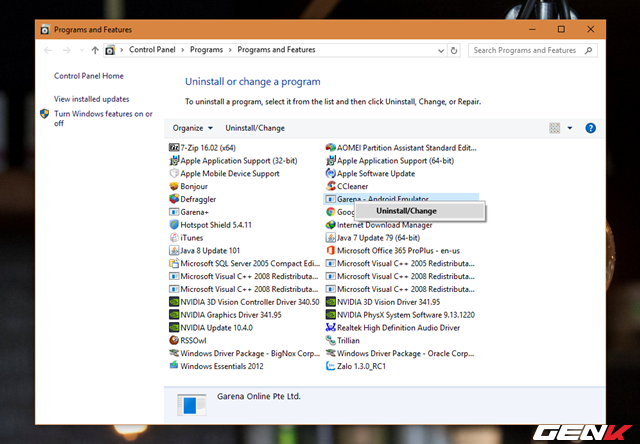Select the Bonjour package icon

pos(174,186)
